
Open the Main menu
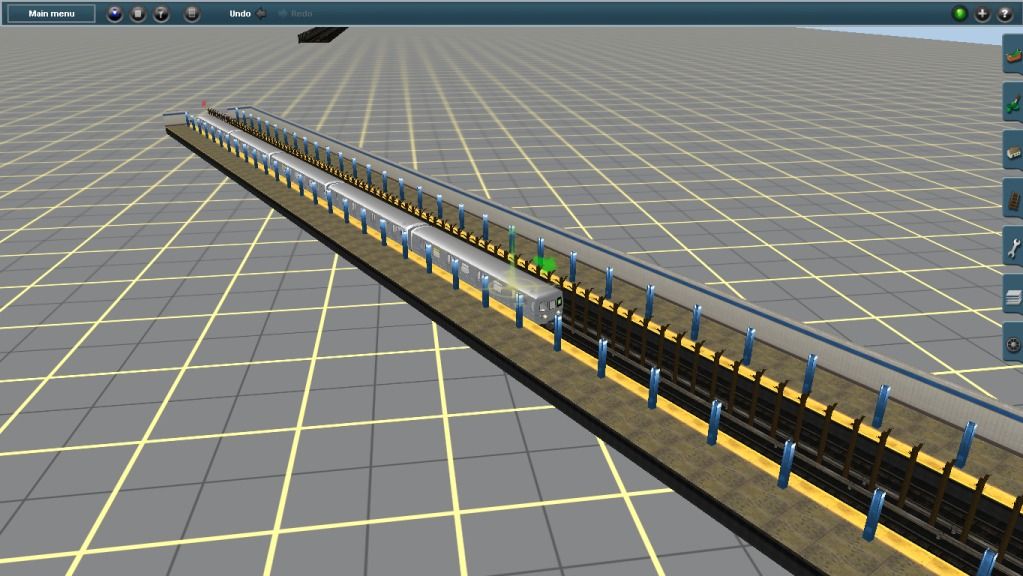[x=52, y=13]
